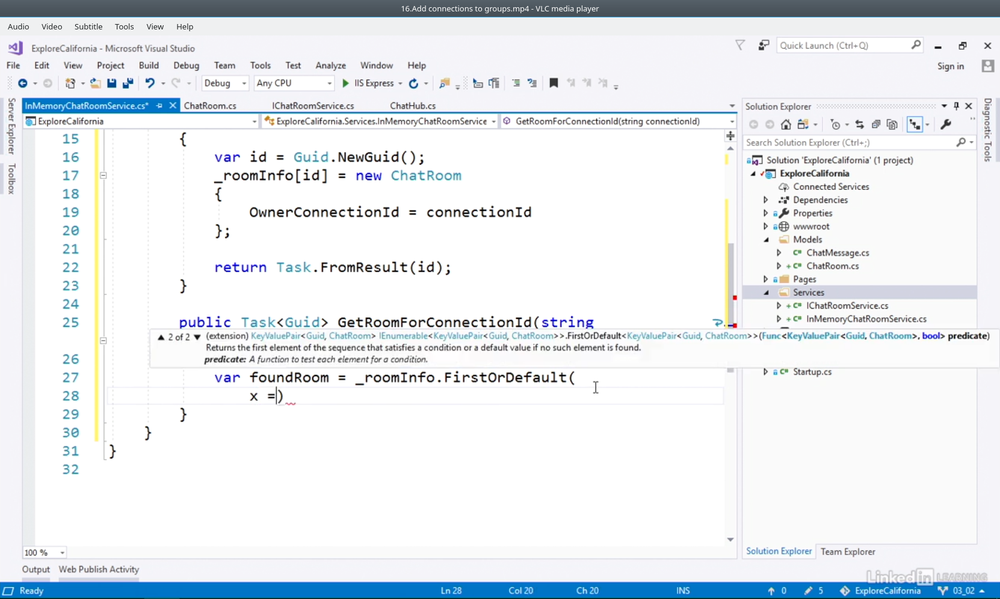This screenshot has width=1000, height=599.
Task: Click the Collapse All icon in Solution Explorer
Action: [x=876, y=125]
